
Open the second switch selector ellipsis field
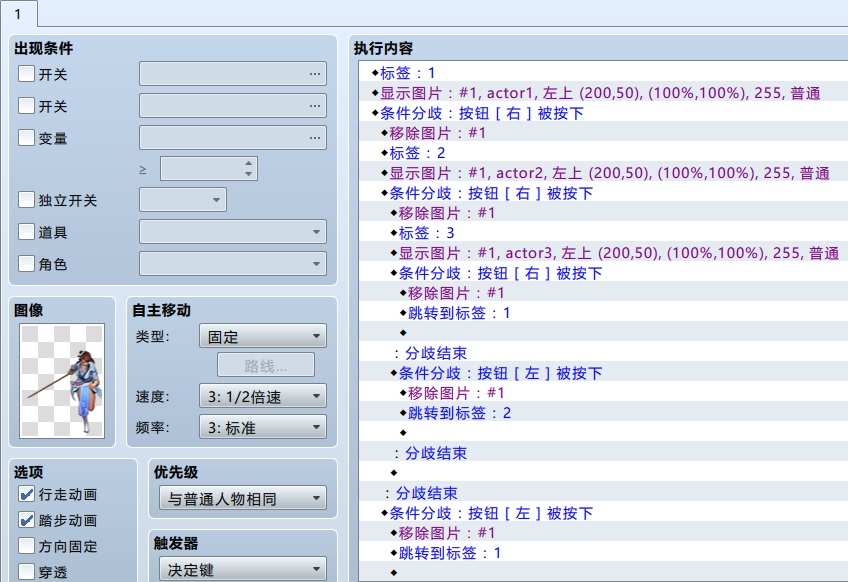(233, 105)
